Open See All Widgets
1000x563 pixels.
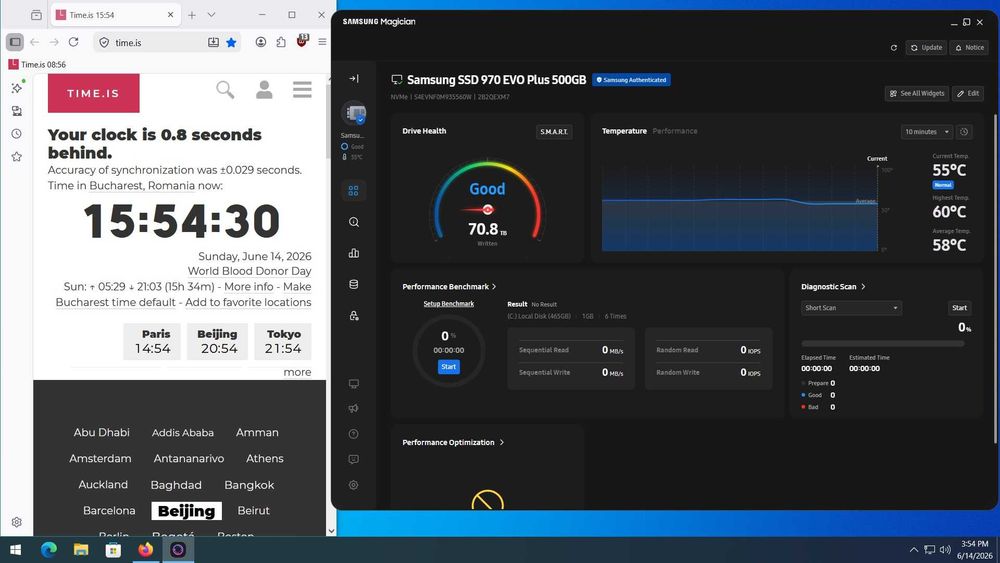[917, 93]
